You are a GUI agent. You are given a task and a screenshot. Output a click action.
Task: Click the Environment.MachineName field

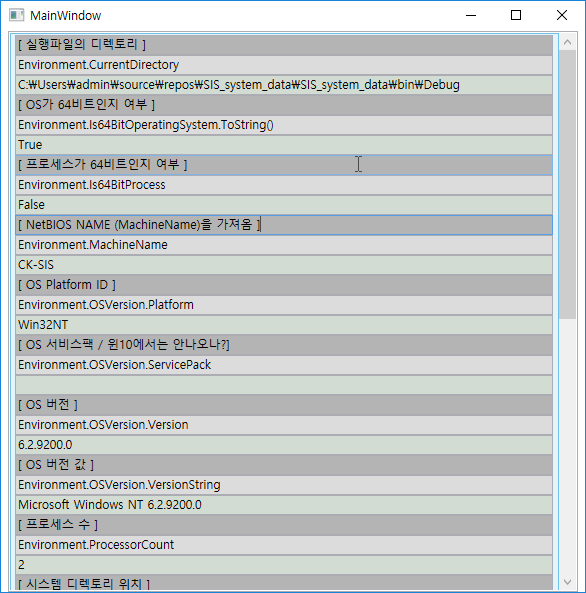(284, 245)
